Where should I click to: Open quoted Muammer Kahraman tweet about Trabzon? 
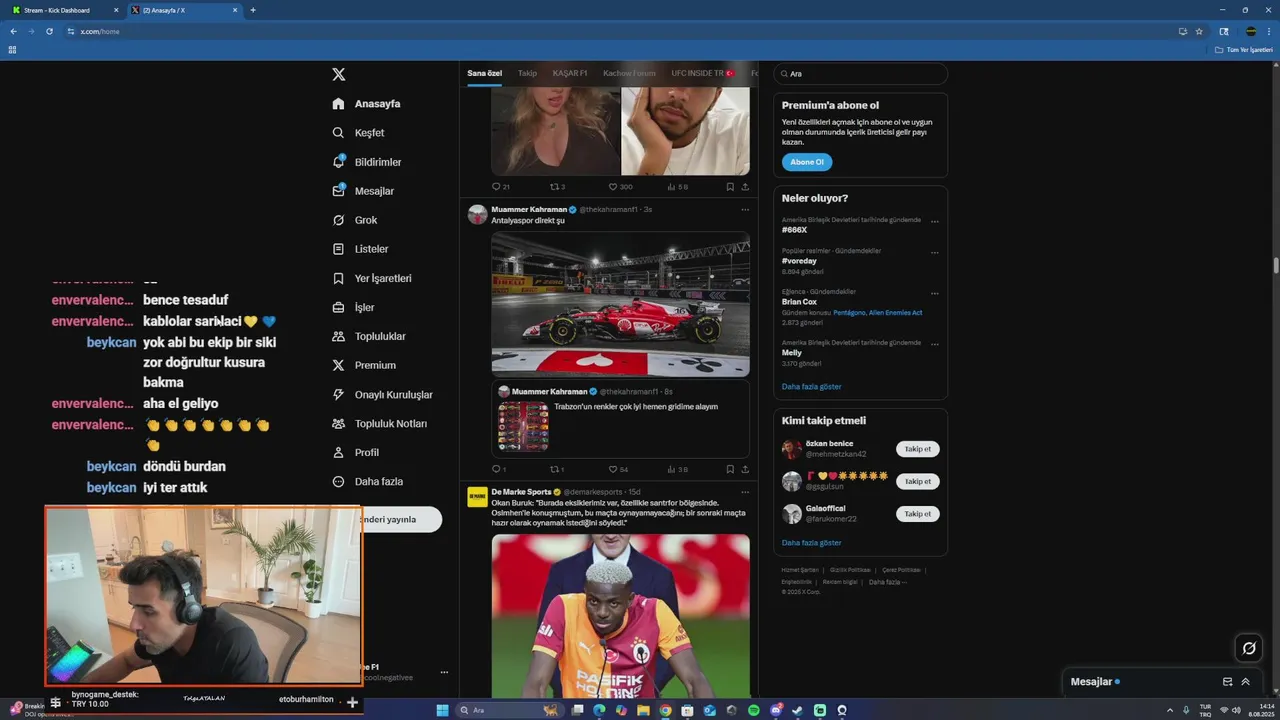(x=620, y=418)
